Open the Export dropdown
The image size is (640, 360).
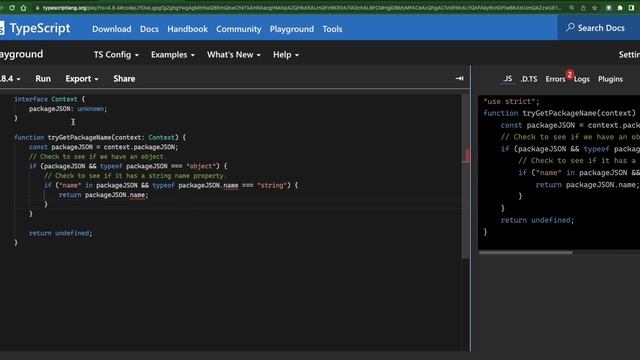(82, 79)
